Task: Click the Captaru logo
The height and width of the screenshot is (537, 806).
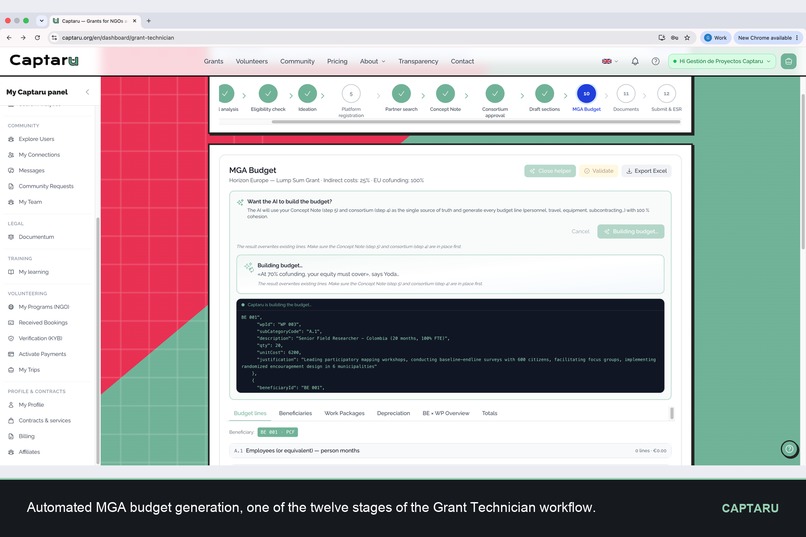Action: pos(44,60)
